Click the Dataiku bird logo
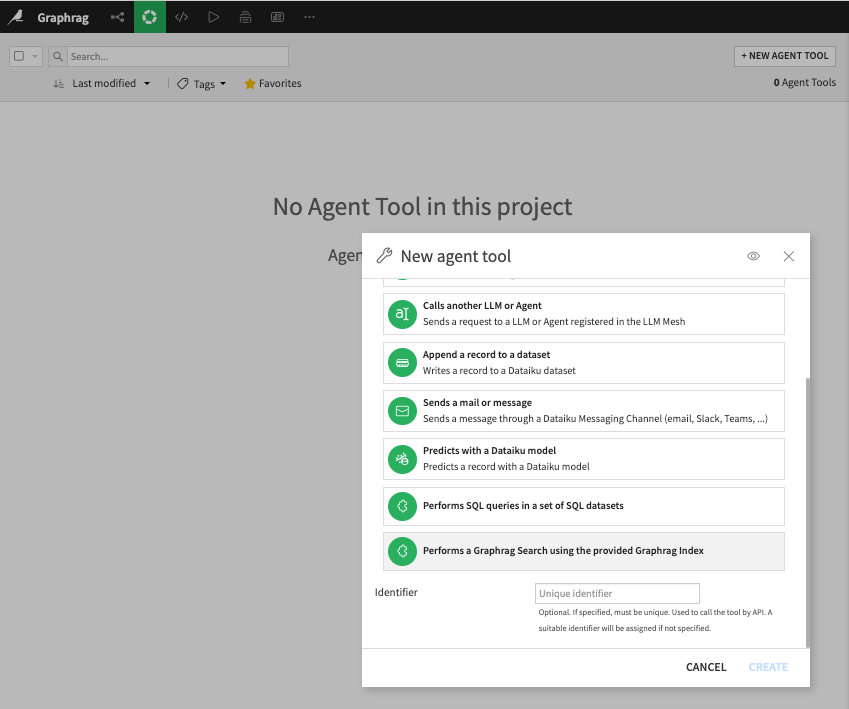This screenshot has width=849, height=709. tap(16, 17)
